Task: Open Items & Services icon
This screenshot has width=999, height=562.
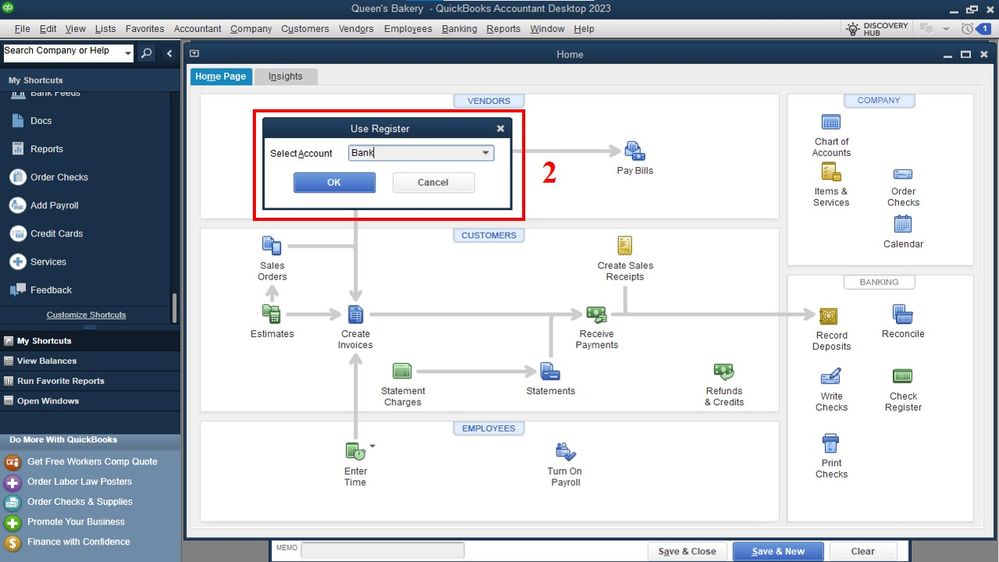Action: (831, 172)
